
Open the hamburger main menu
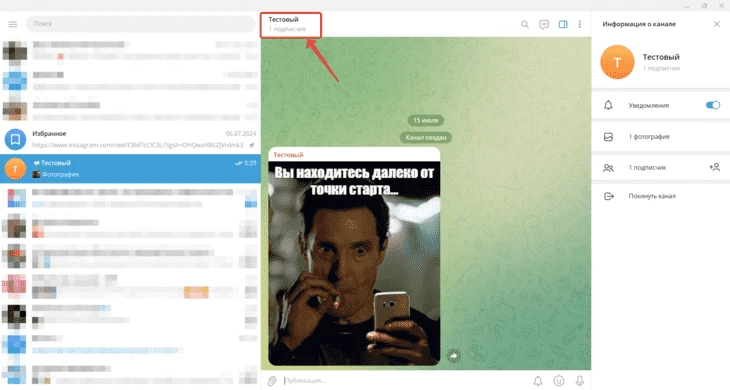pyautogui.click(x=13, y=24)
